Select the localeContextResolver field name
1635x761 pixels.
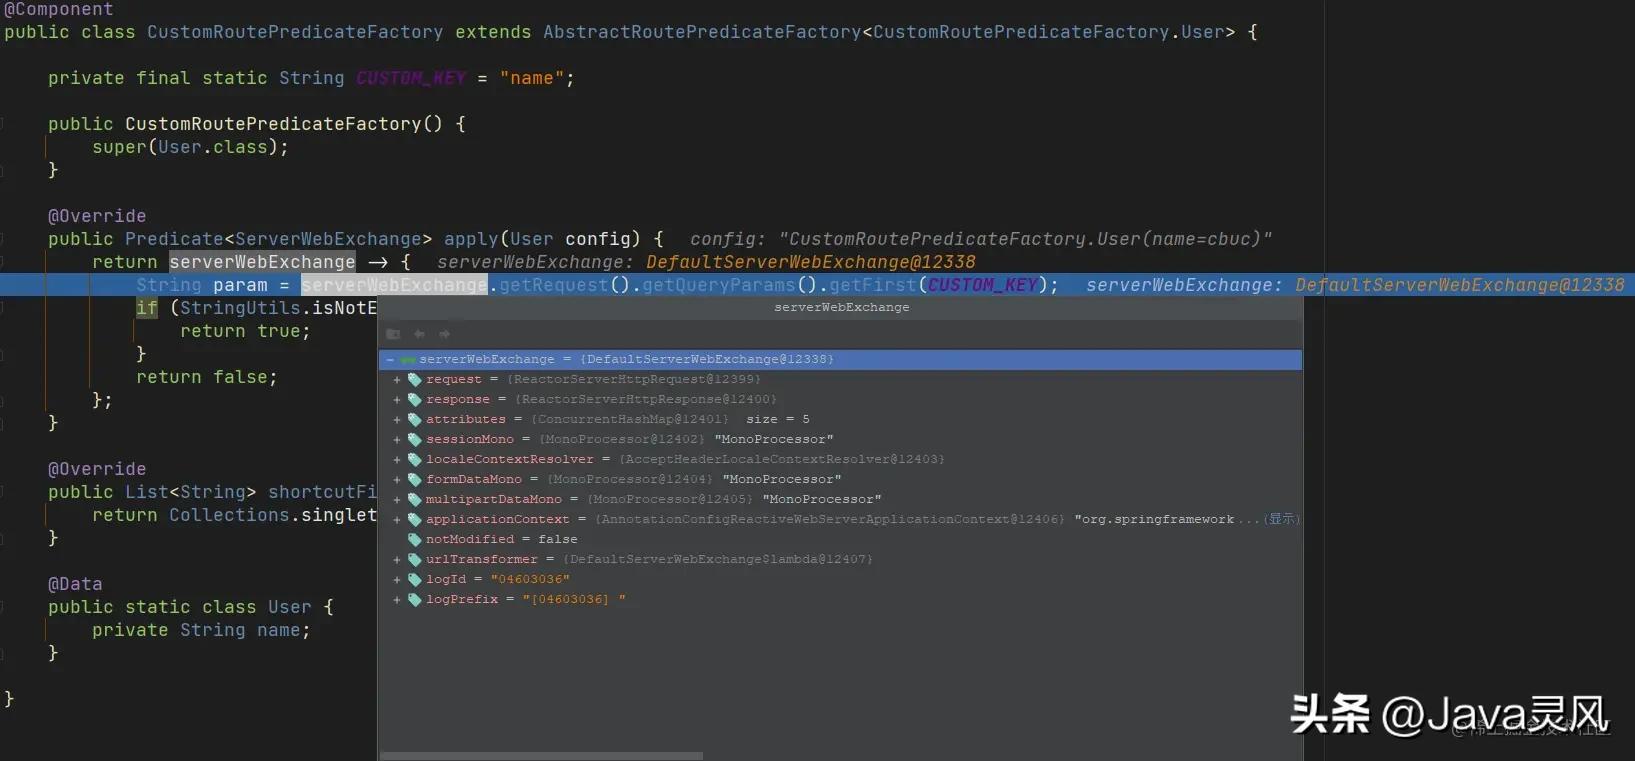click(510, 460)
